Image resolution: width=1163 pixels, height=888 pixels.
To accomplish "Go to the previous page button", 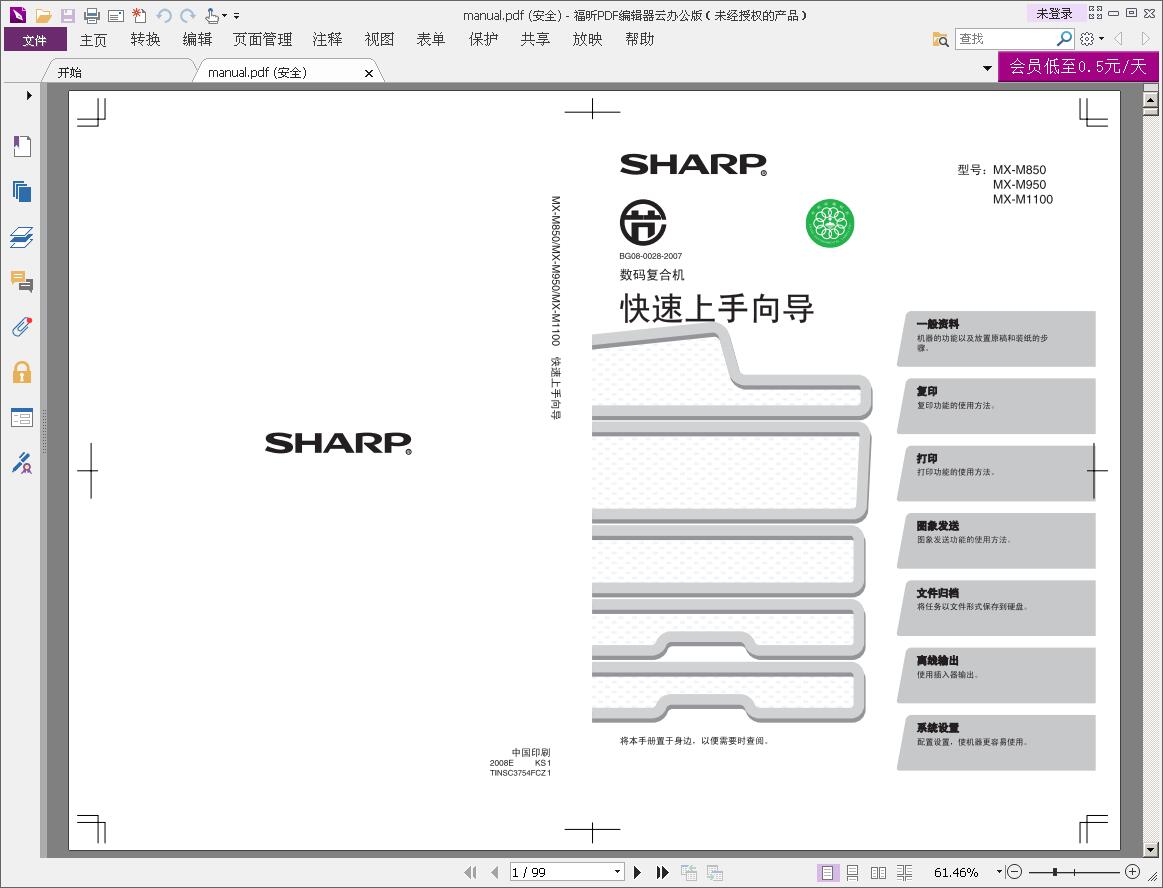I will 495,872.
